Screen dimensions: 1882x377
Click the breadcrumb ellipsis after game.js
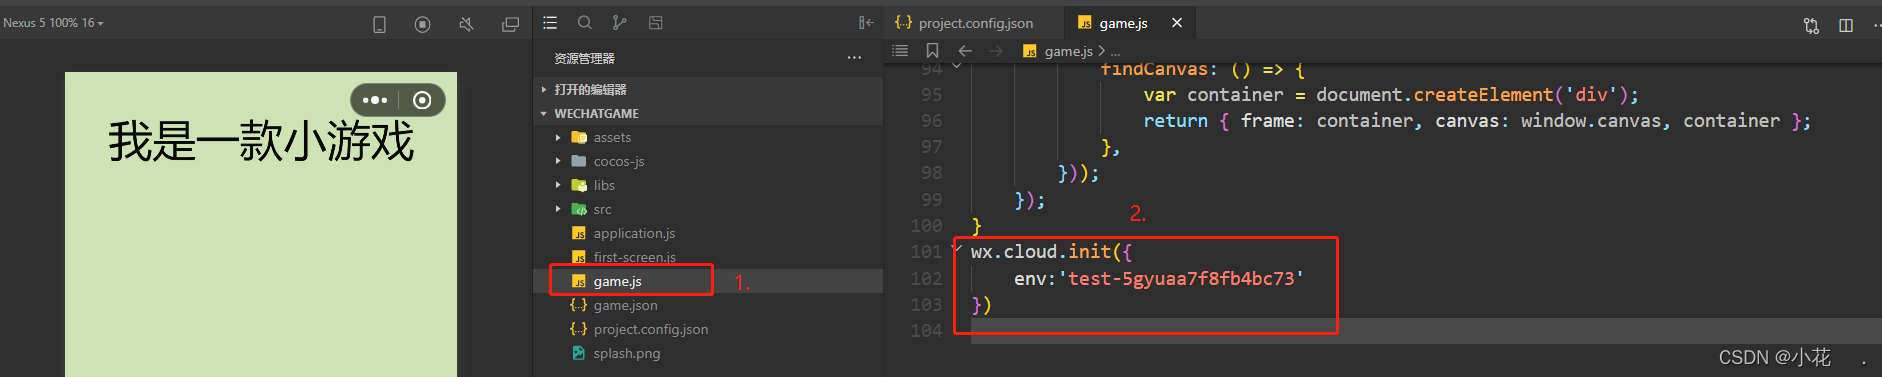click(x=1115, y=52)
